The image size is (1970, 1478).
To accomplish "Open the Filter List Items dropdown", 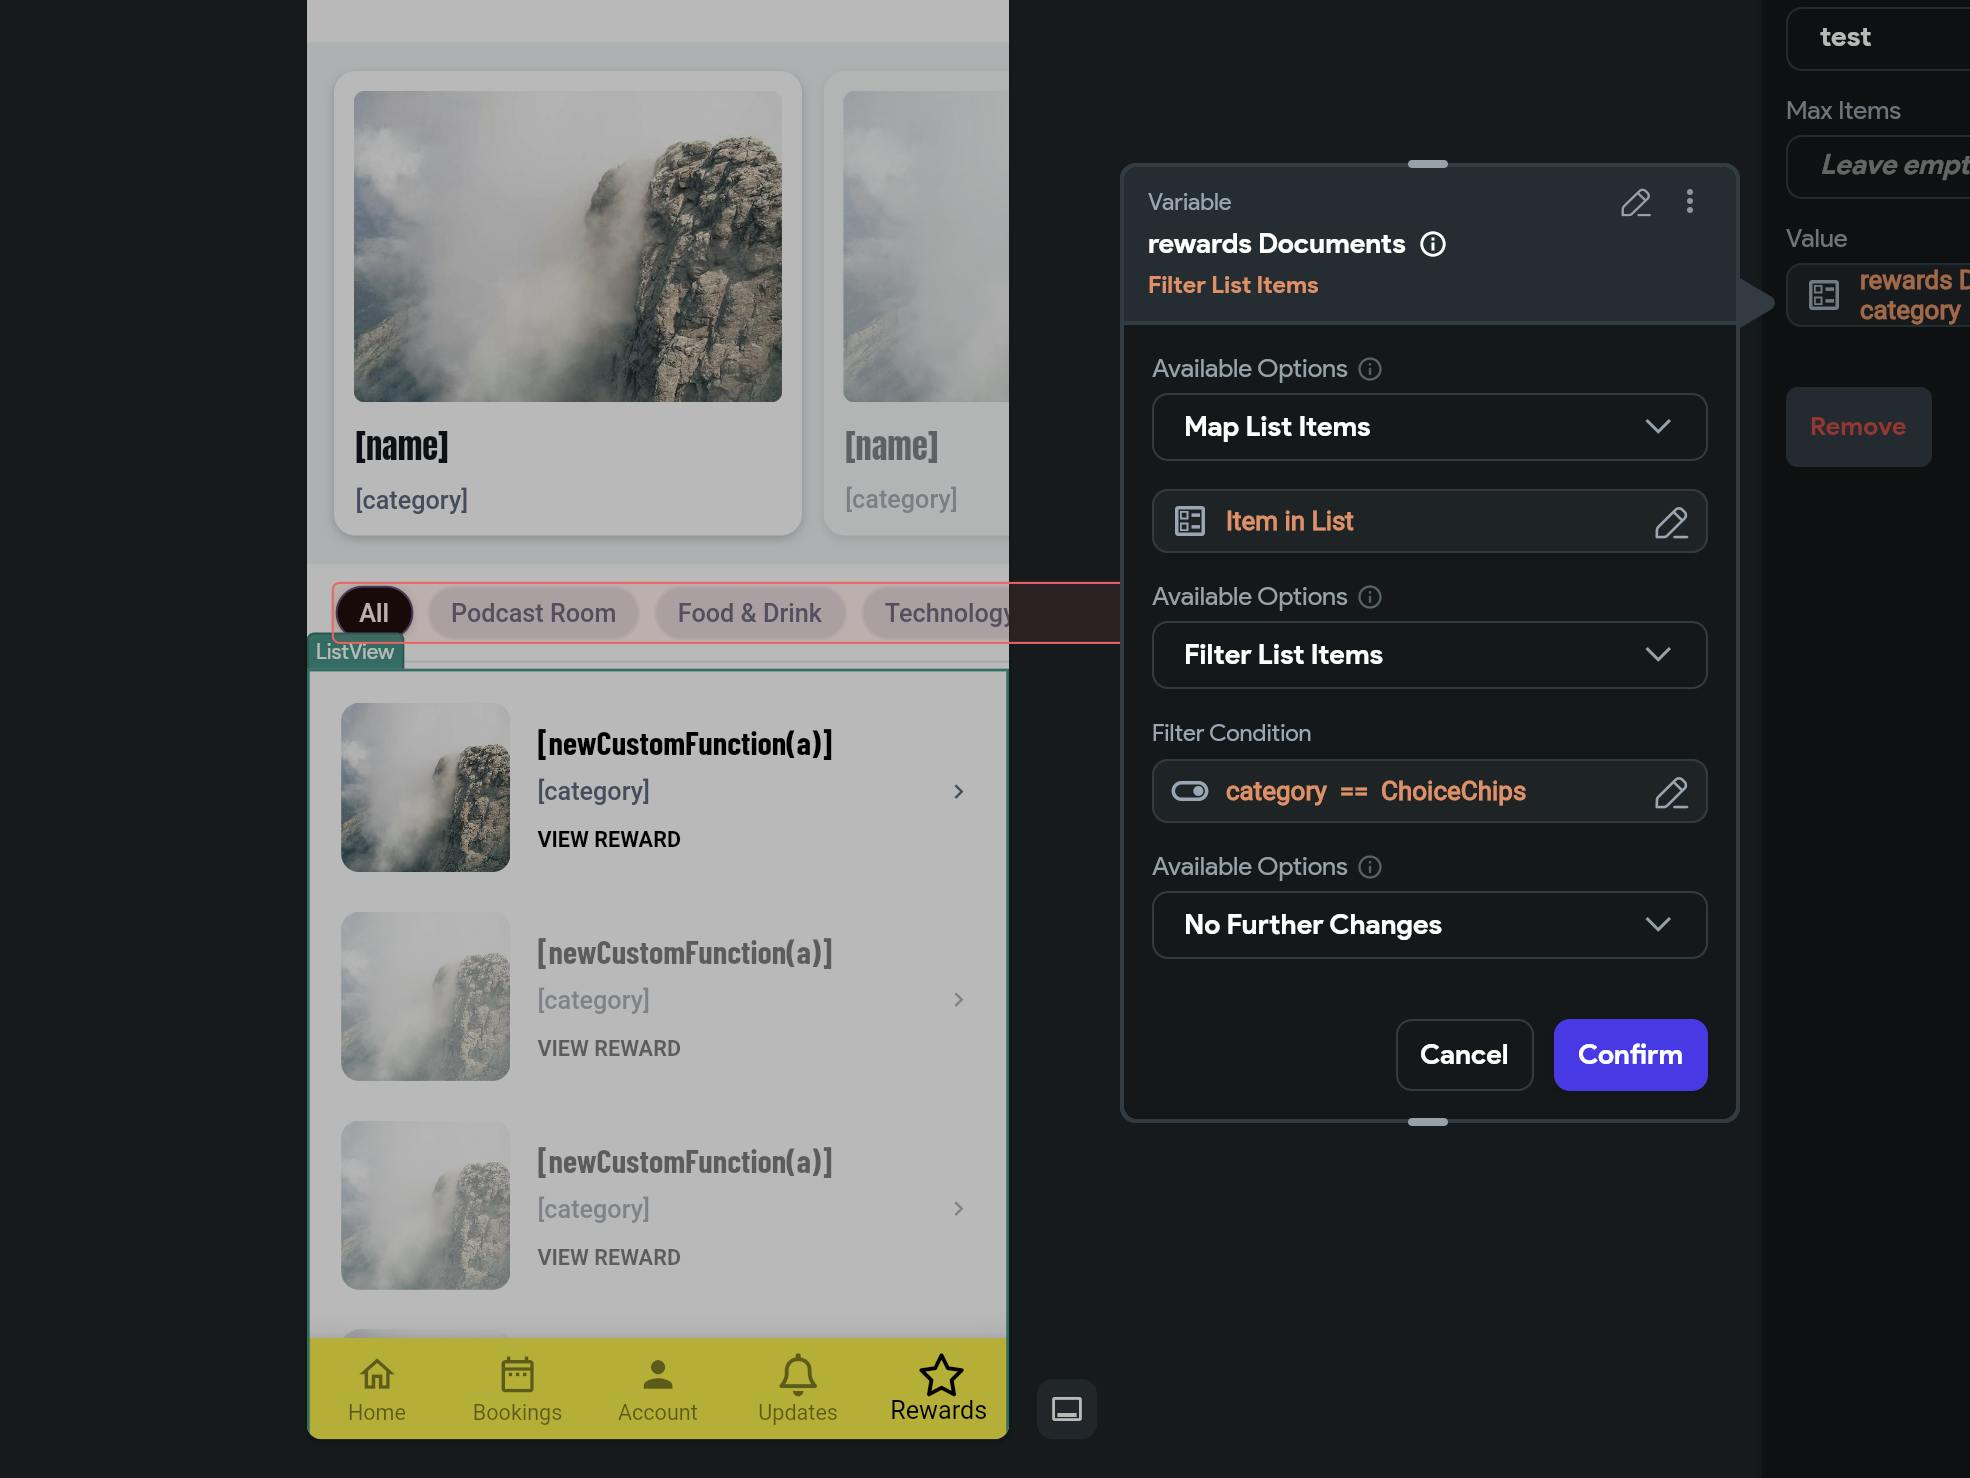I will [1429, 655].
